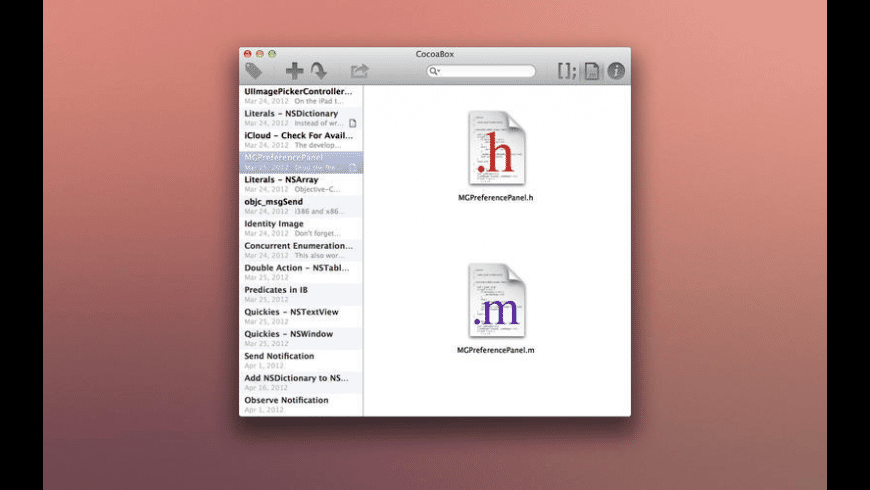This screenshot has height=490, width=870.
Task: Add a new snippet with plus icon
Action: pos(294,70)
